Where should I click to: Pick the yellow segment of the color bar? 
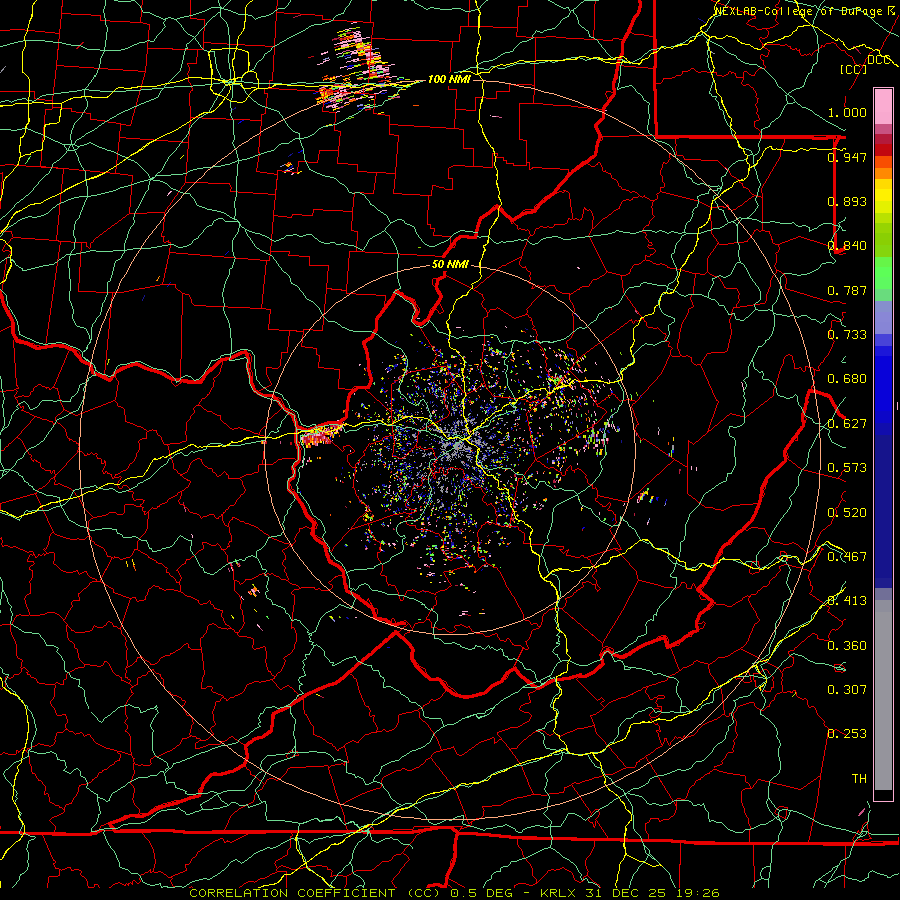pyautogui.click(x=883, y=196)
